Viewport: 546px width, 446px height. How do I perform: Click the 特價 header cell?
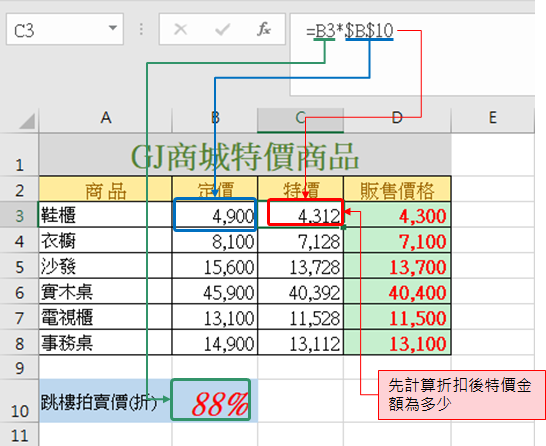(x=301, y=189)
